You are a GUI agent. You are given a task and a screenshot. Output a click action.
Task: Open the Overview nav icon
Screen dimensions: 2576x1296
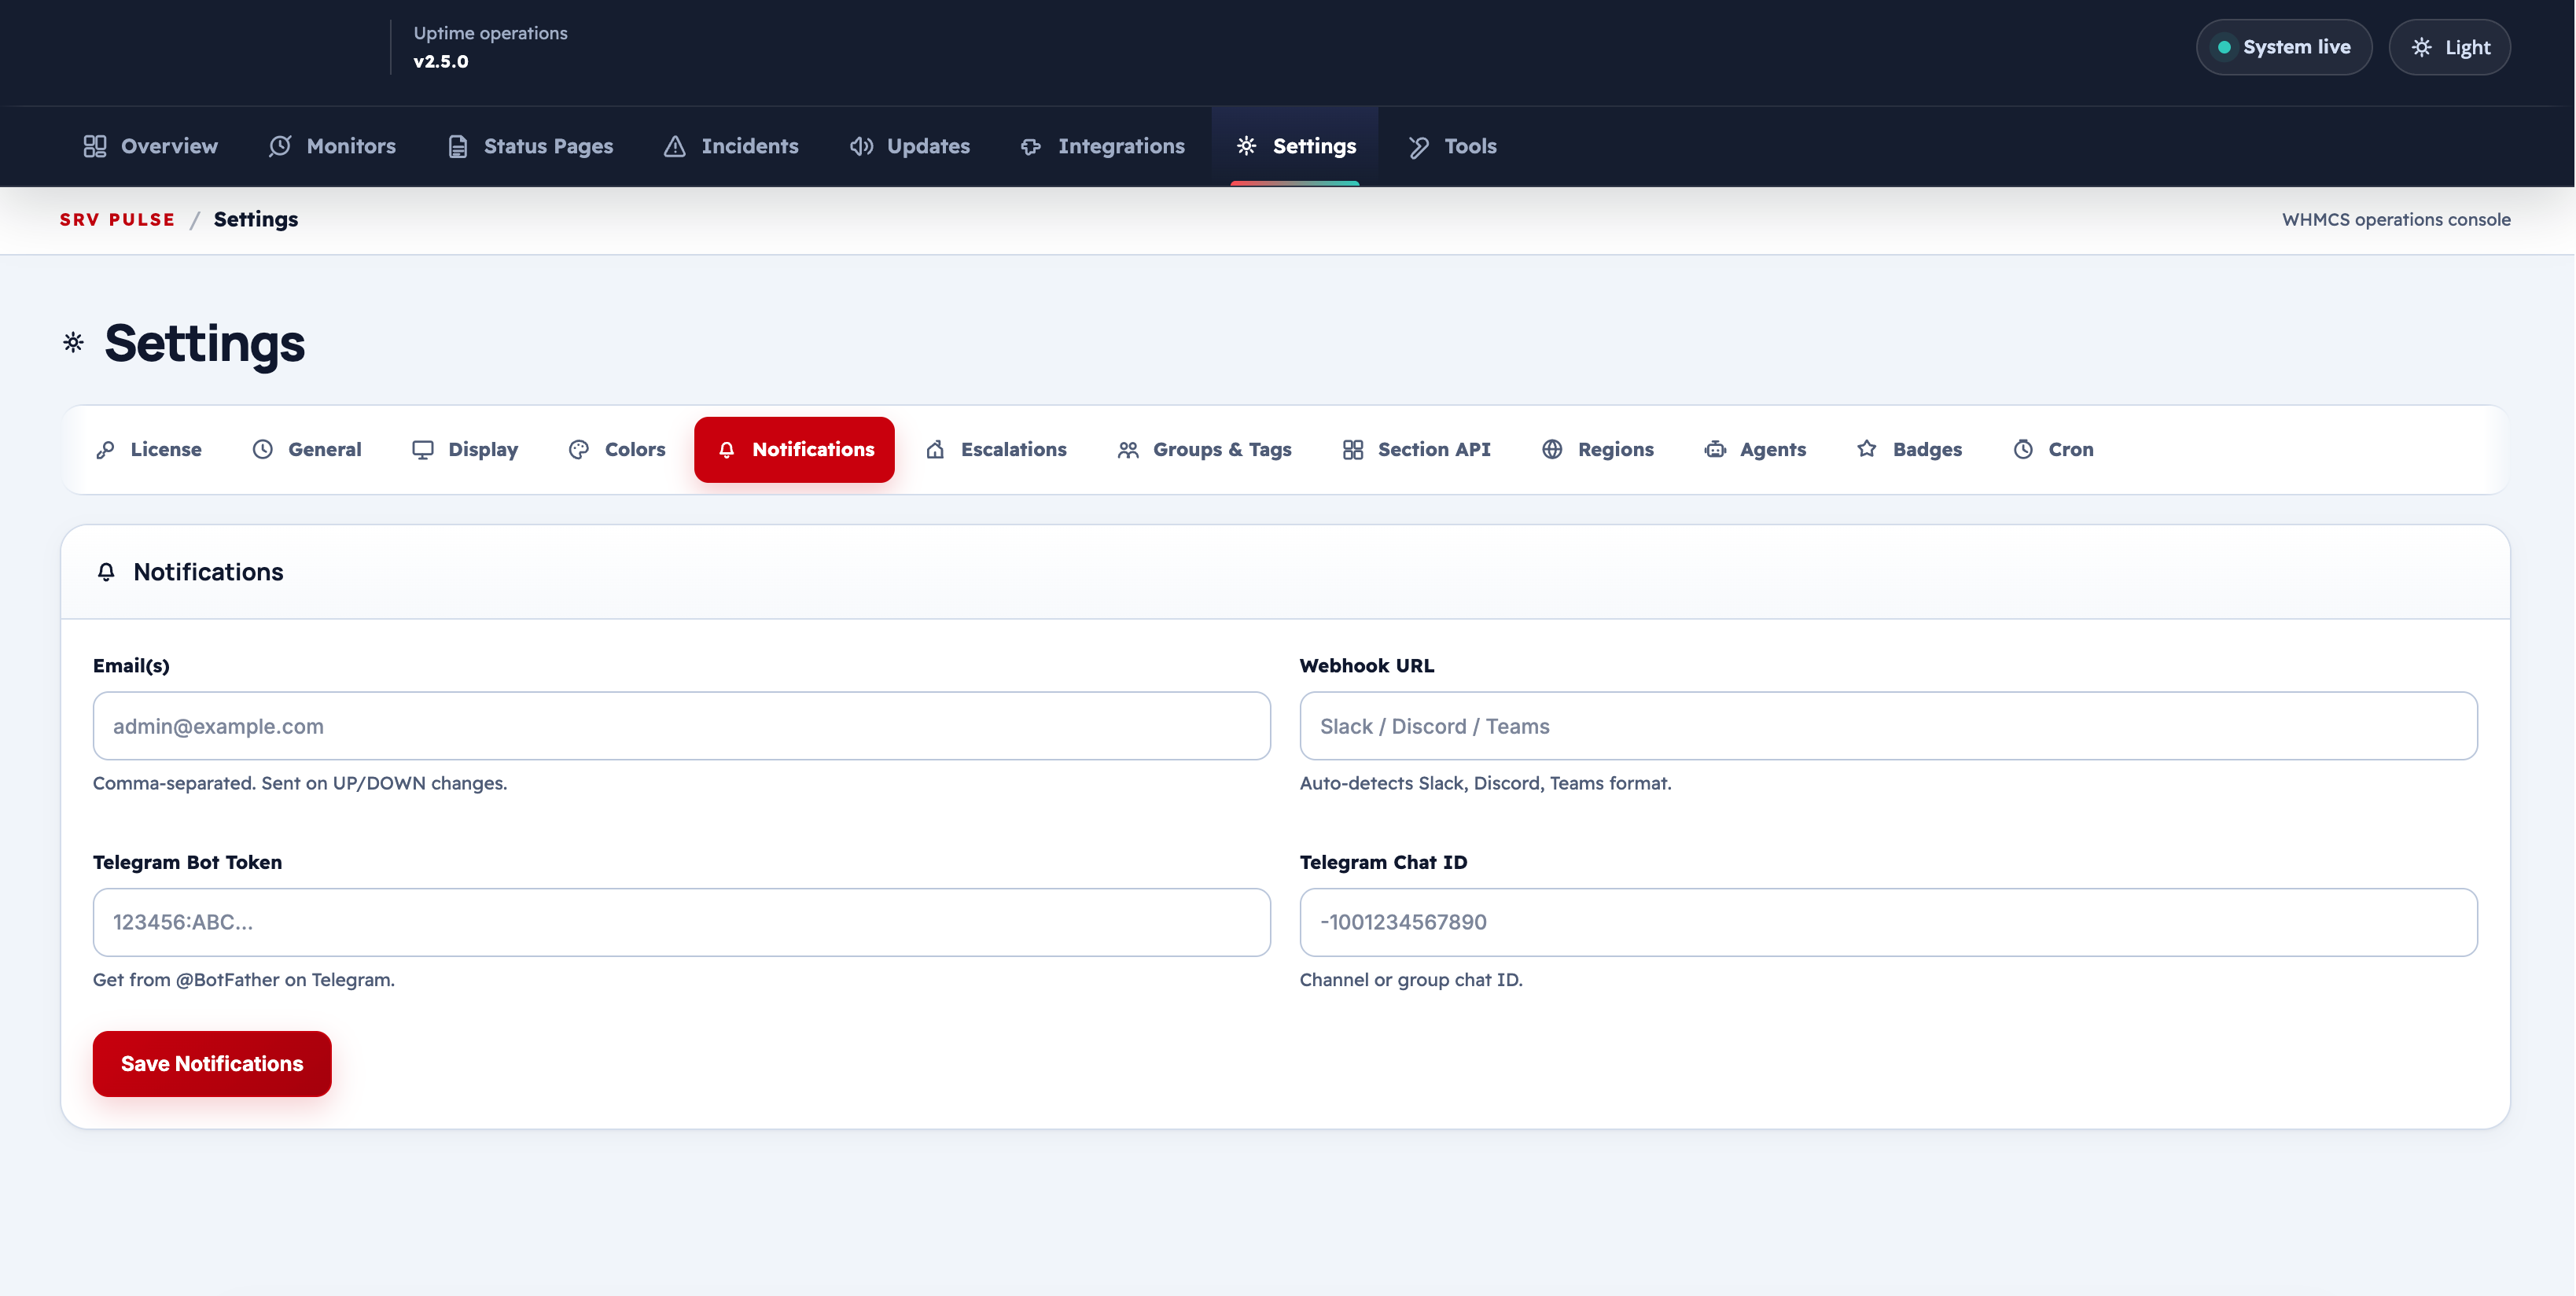click(95, 146)
